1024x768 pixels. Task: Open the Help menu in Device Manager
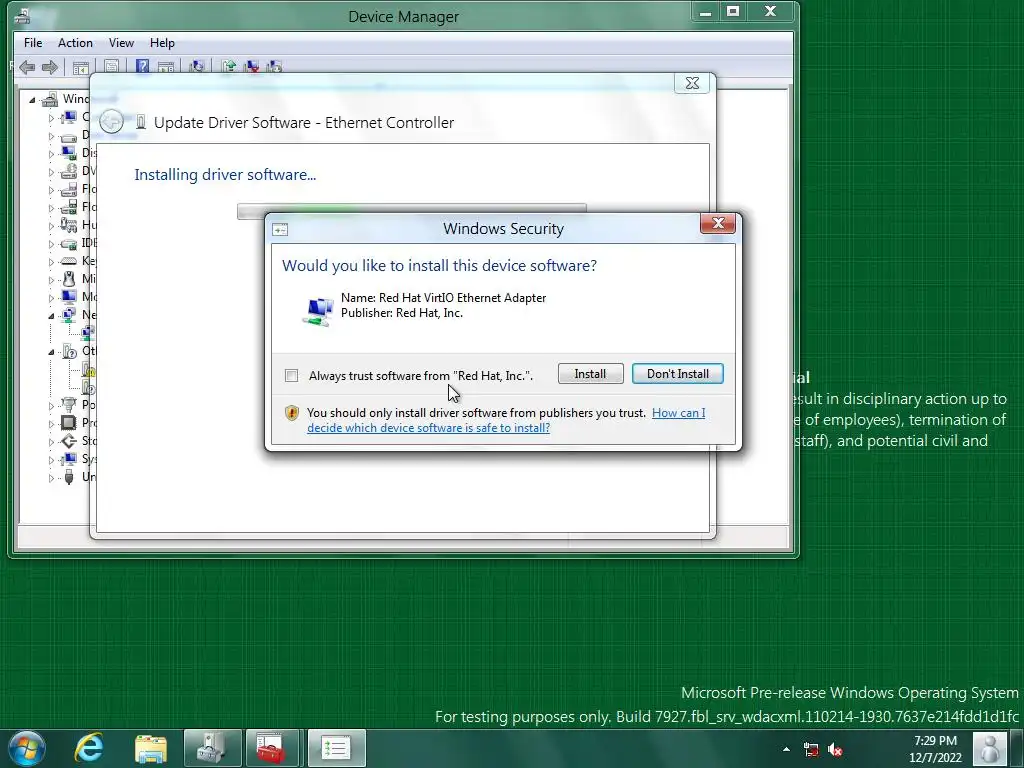162,43
